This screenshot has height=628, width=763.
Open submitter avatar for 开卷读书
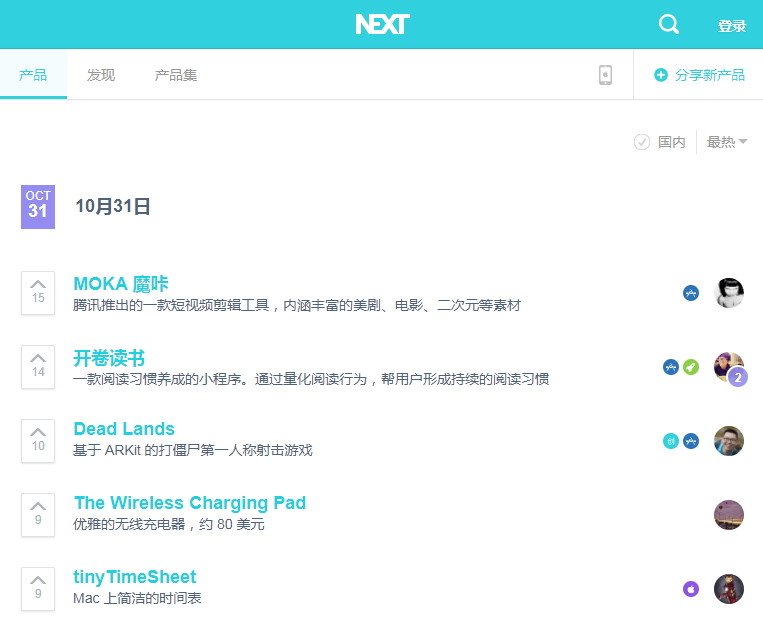(x=727, y=365)
